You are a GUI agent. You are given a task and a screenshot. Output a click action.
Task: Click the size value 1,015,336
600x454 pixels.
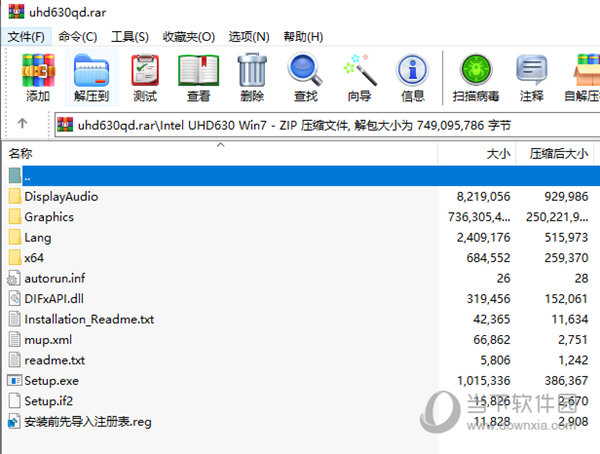point(484,381)
